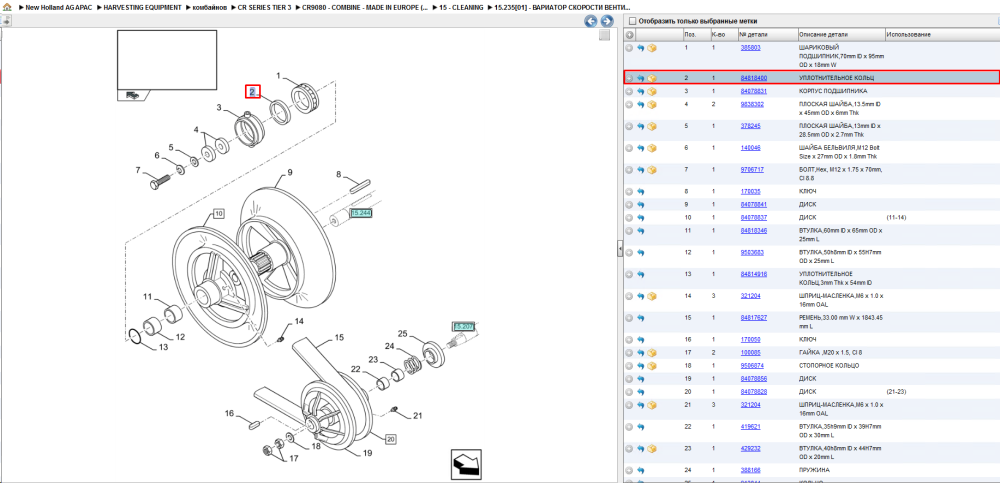The image size is (1000, 483).
Task: Sort by 'К-во' column header
Action: [723, 34]
